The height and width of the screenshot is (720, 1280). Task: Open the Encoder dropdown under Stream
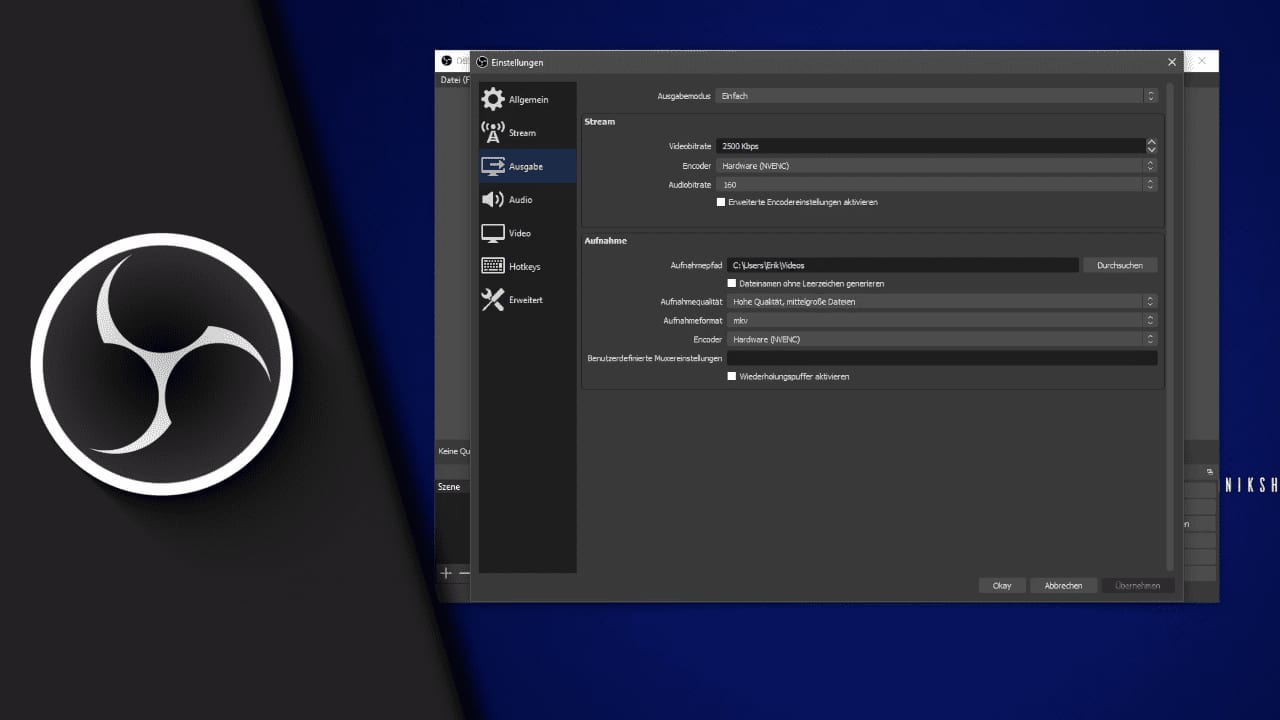[x=937, y=165]
